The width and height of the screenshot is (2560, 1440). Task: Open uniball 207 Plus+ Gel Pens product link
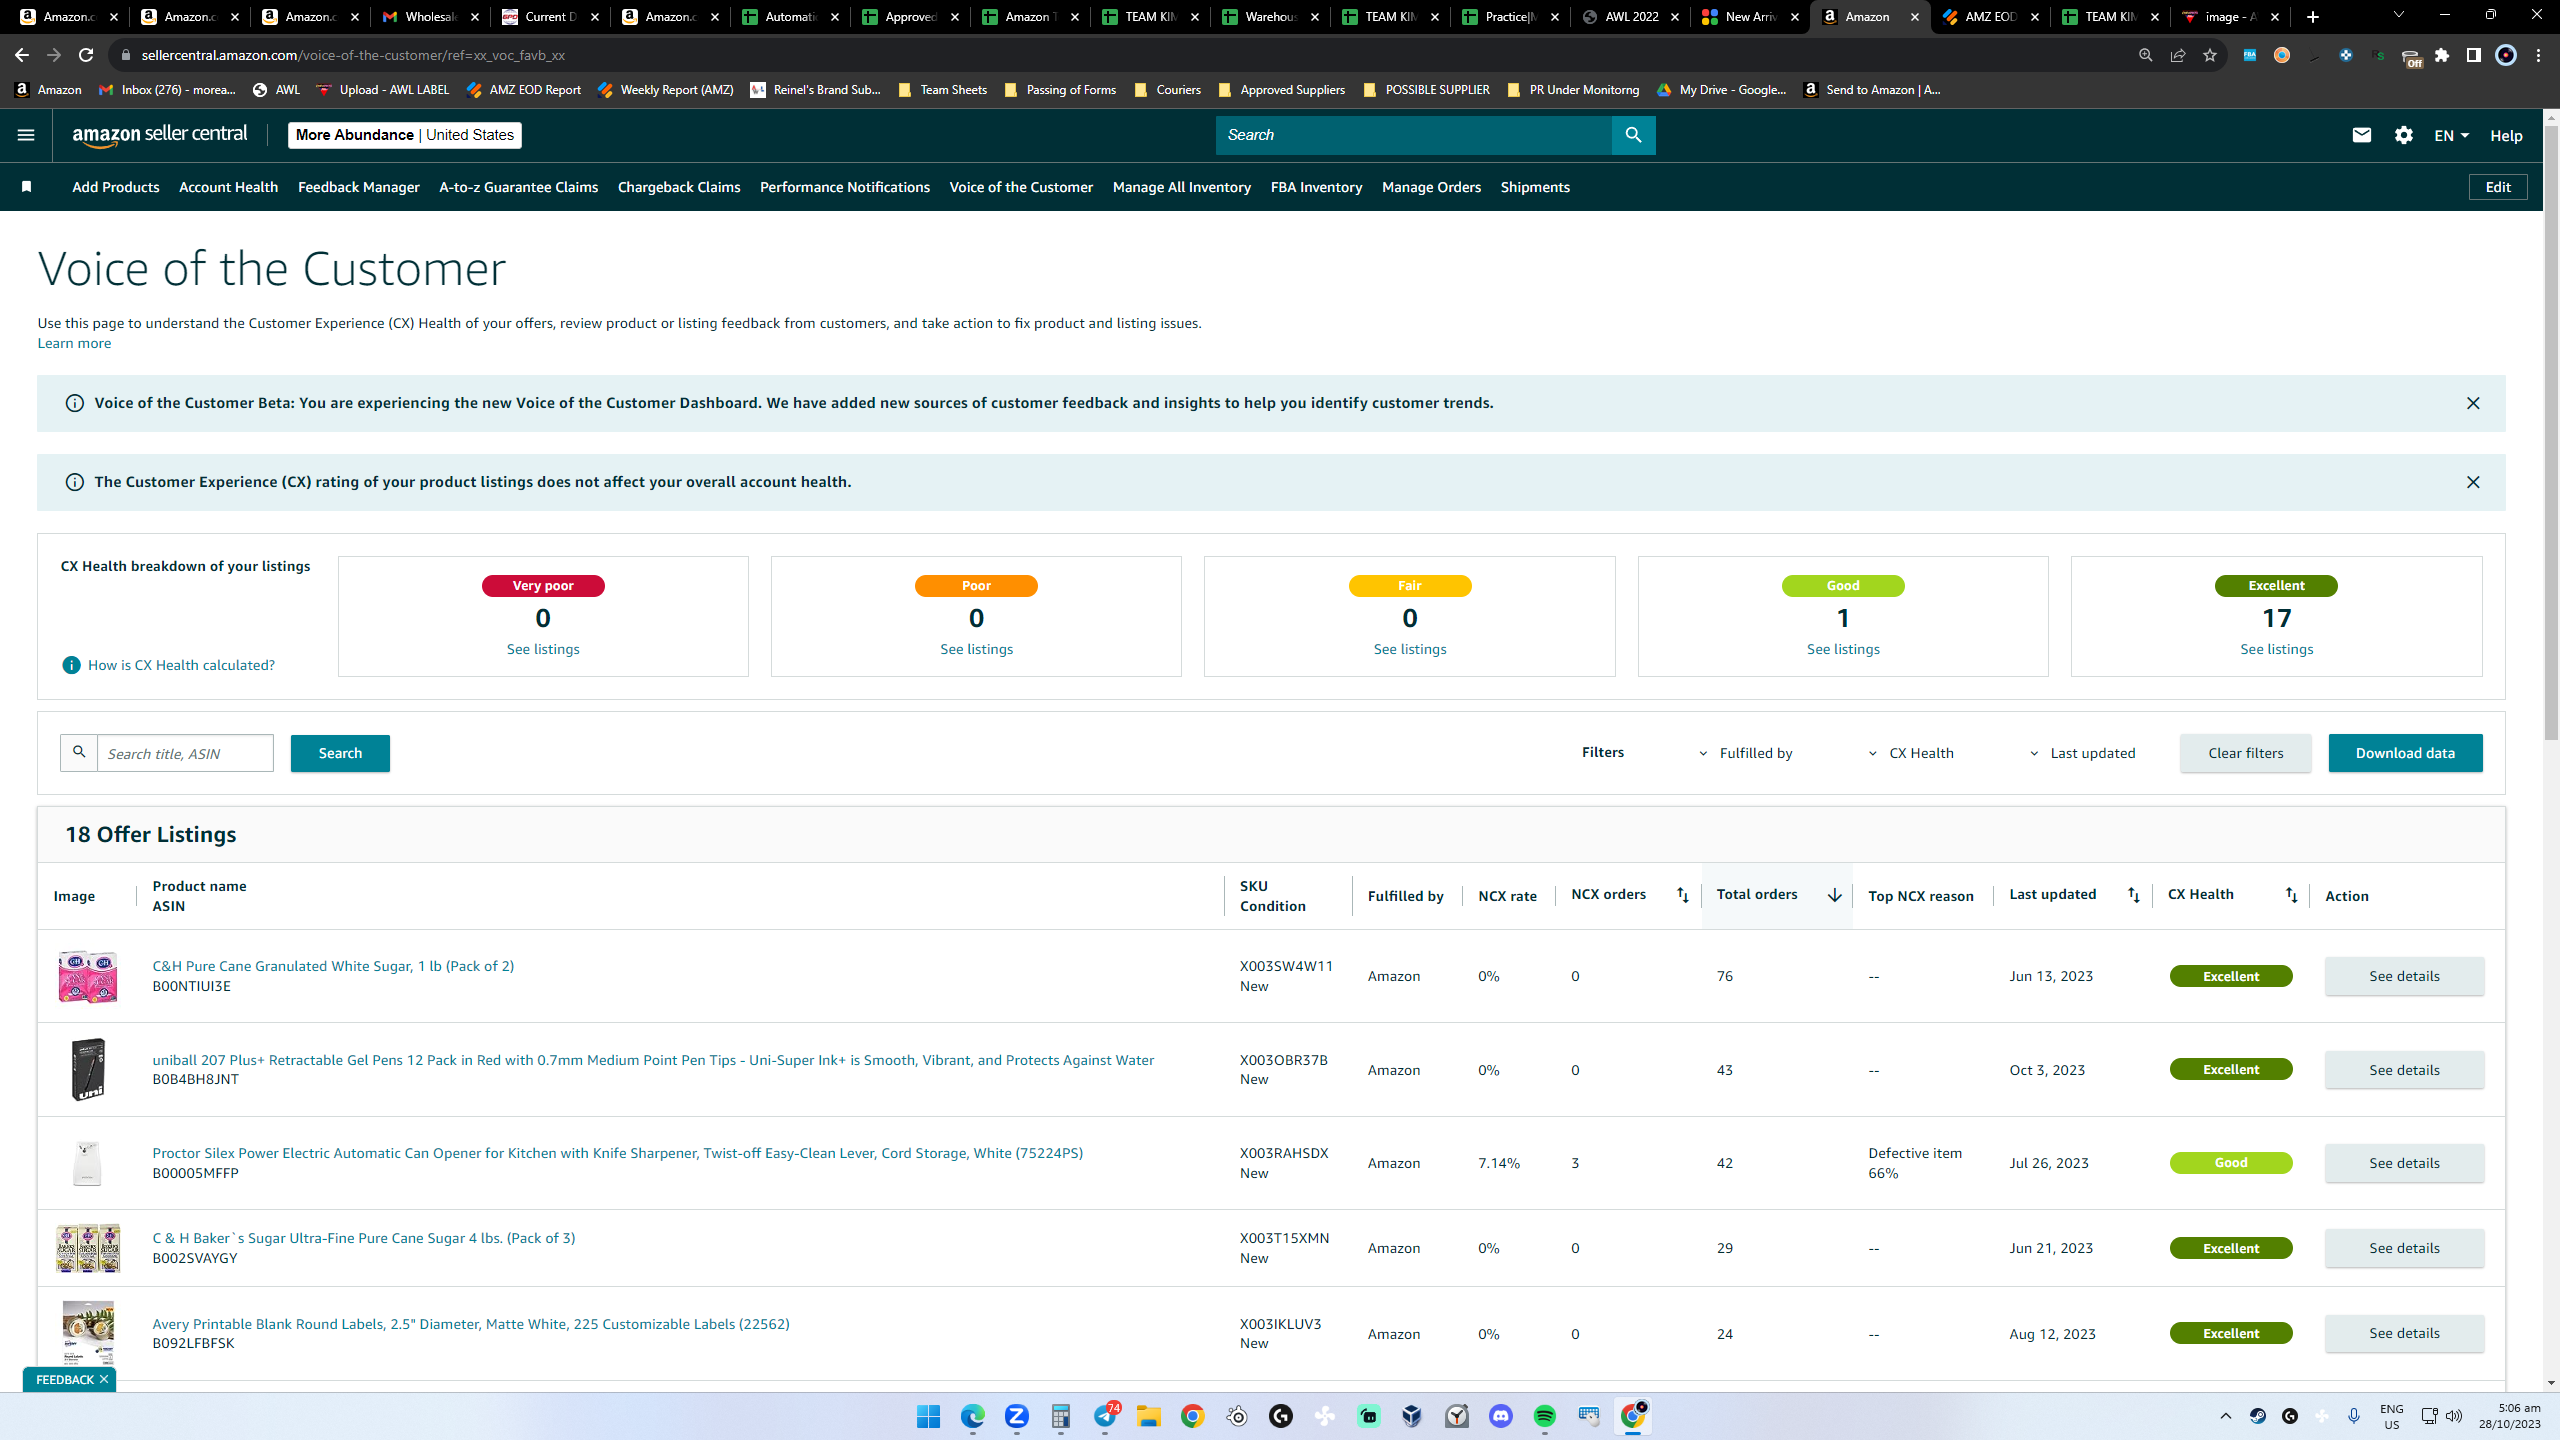click(653, 1060)
